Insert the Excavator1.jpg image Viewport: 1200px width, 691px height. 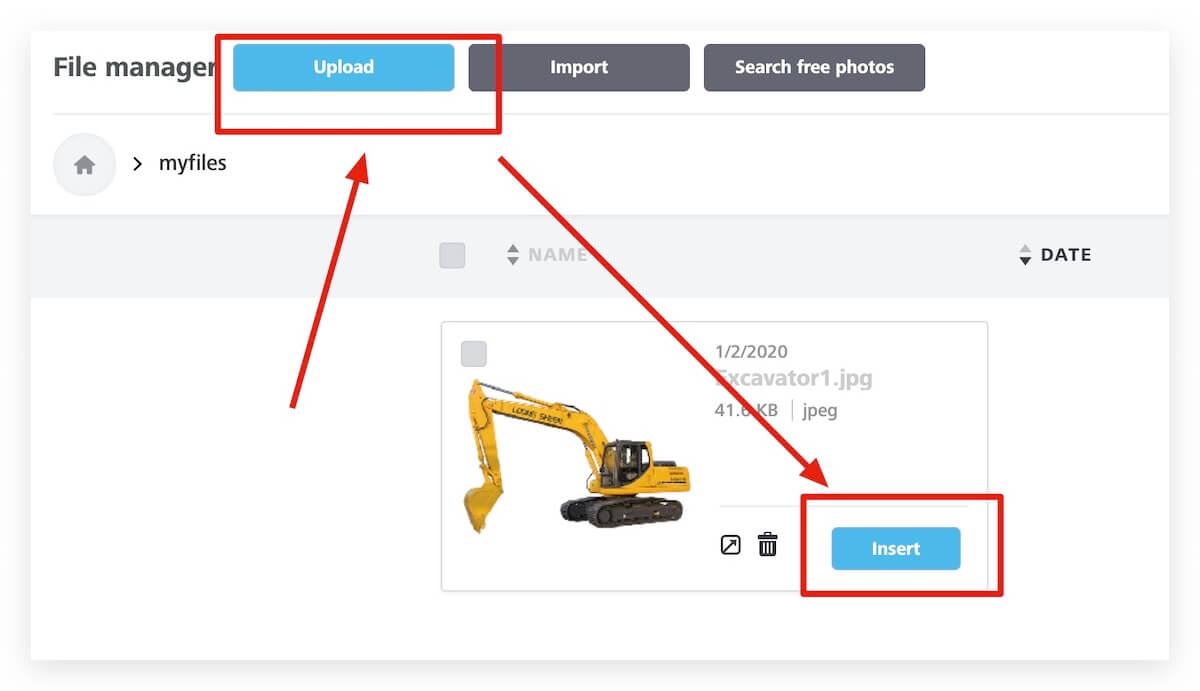pyautogui.click(x=895, y=549)
